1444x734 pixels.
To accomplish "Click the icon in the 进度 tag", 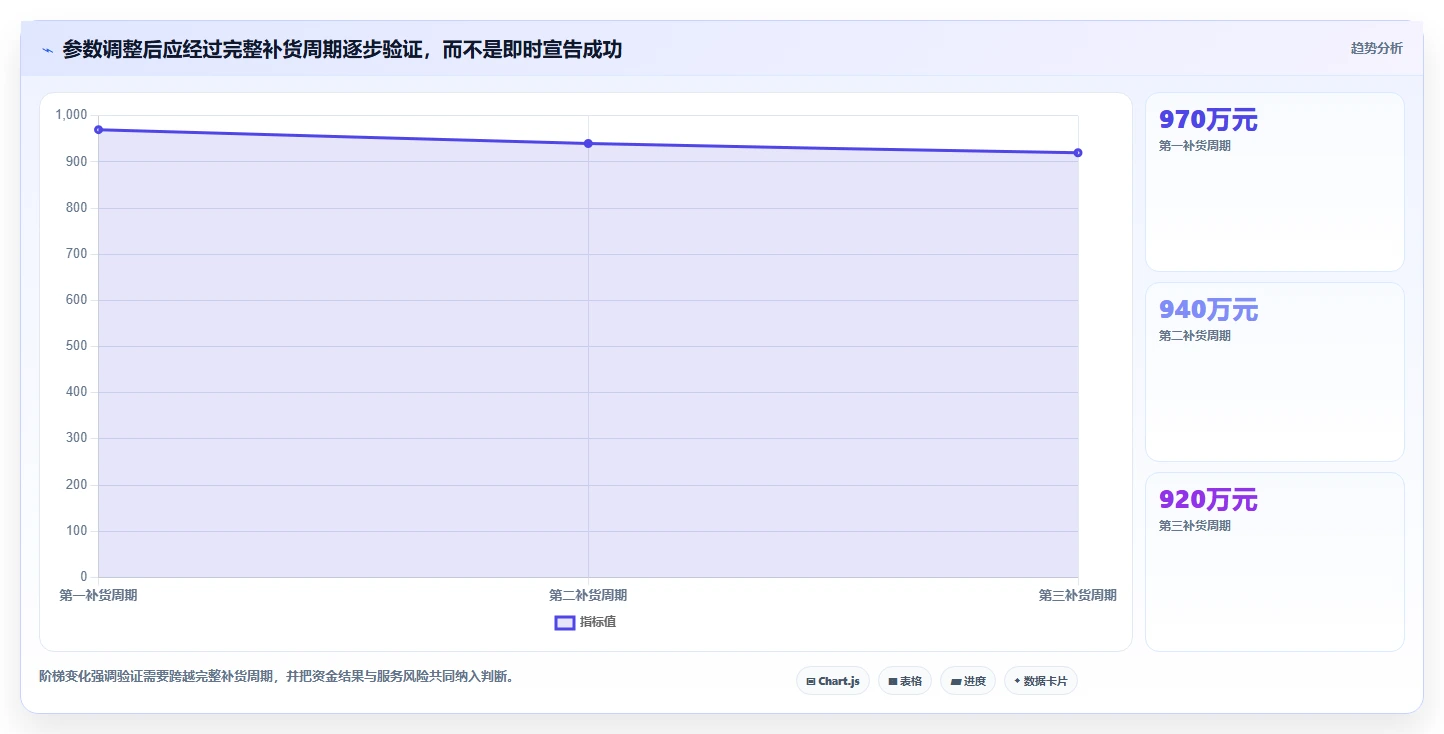I will pos(955,681).
